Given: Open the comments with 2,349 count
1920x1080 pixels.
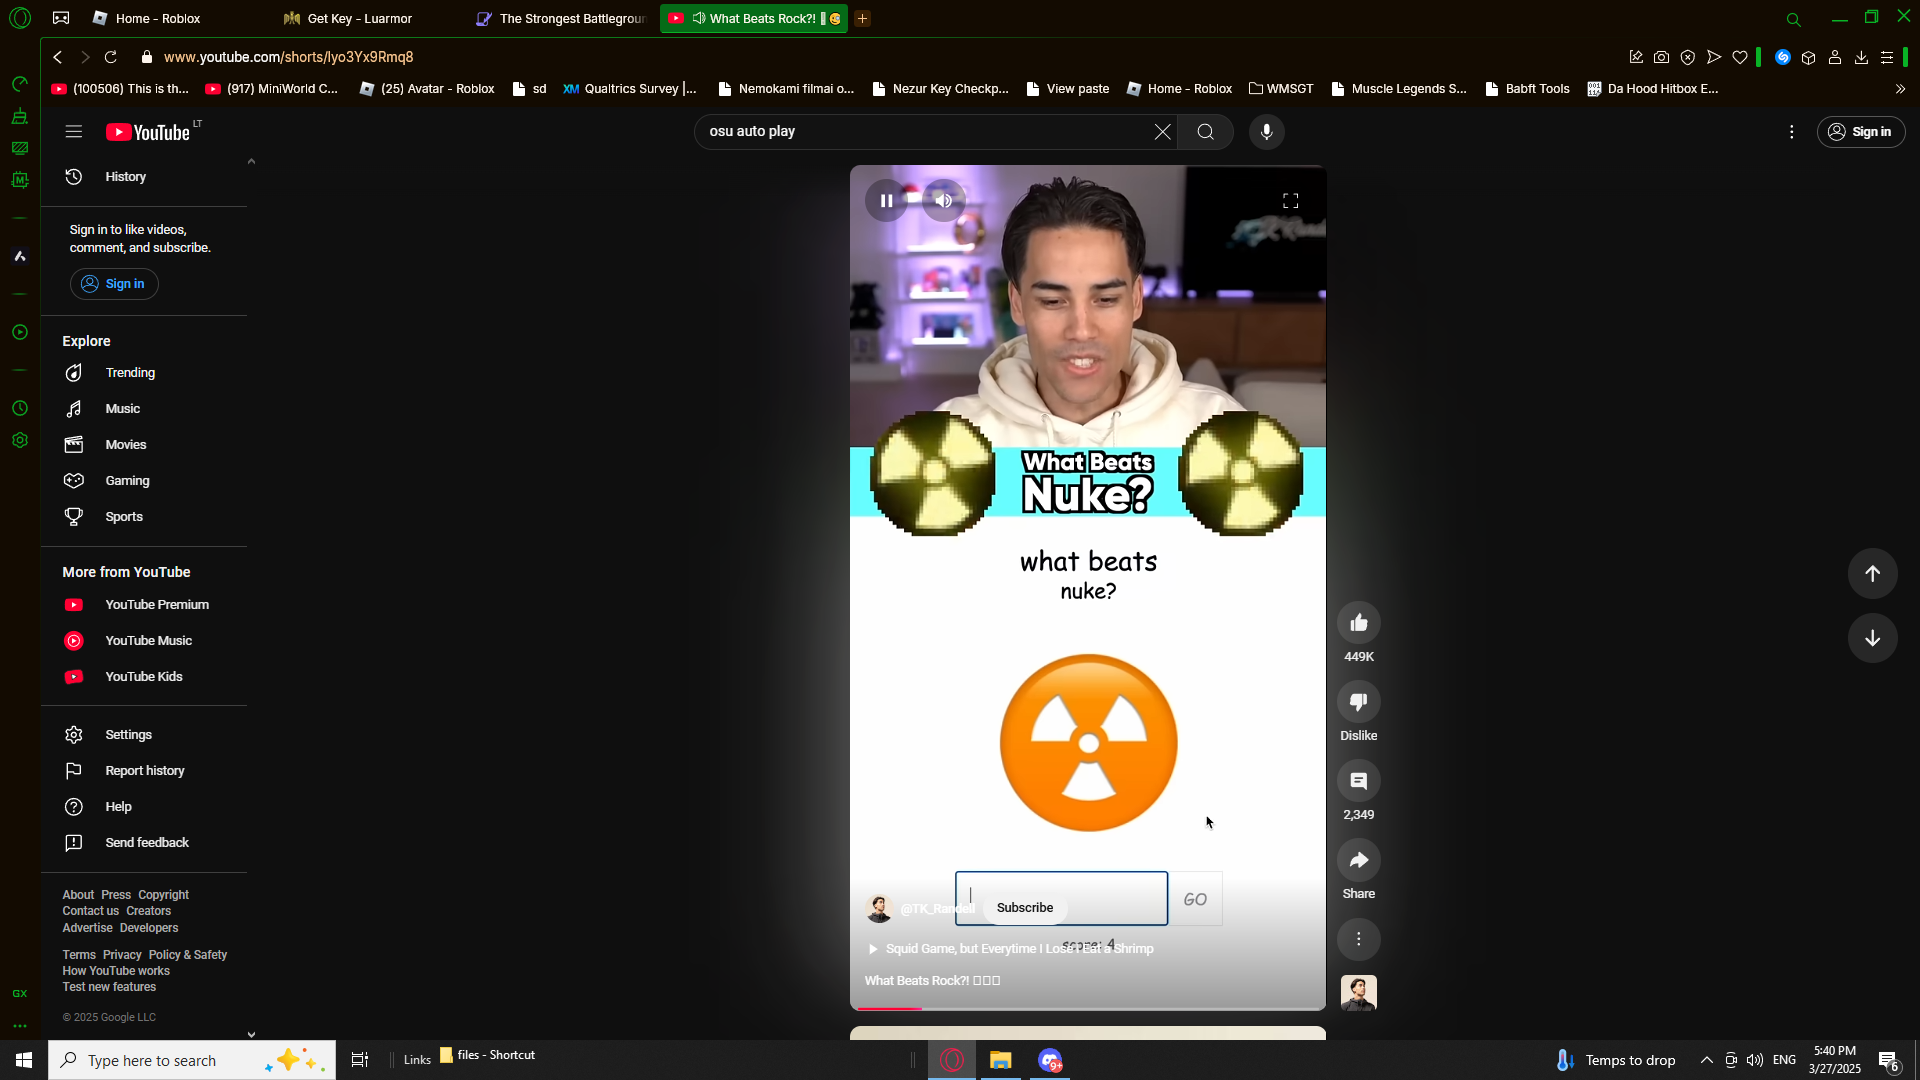Looking at the screenshot, I should coord(1358,781).
